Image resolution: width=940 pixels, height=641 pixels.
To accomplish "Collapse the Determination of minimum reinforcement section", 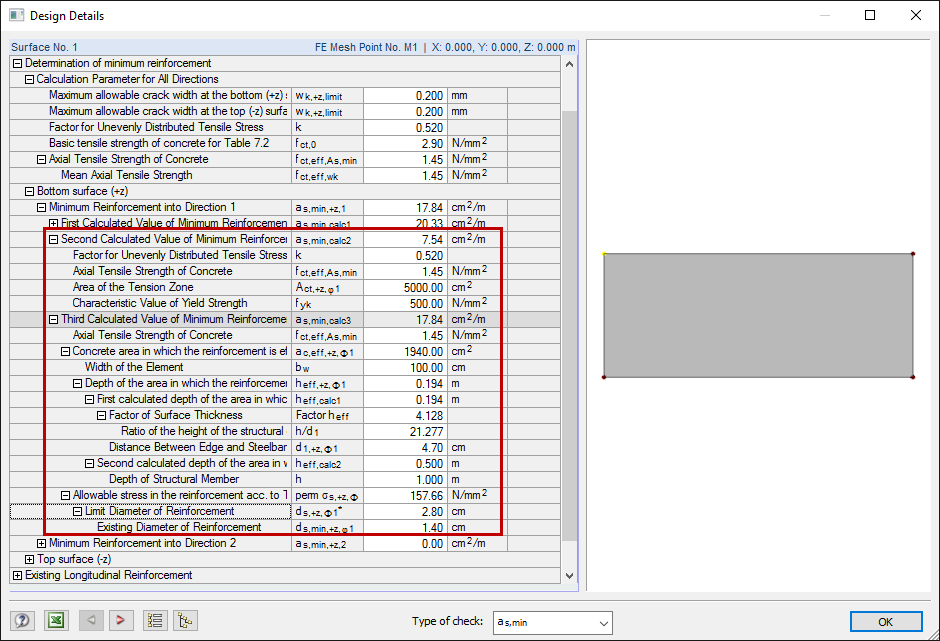I will 17,63.
